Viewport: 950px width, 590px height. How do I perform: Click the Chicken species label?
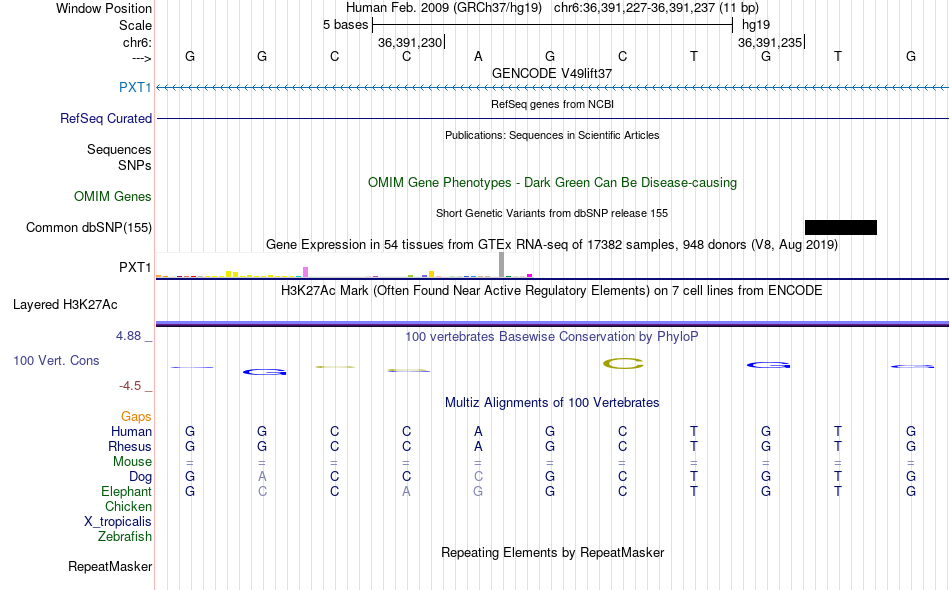point(128,506)
